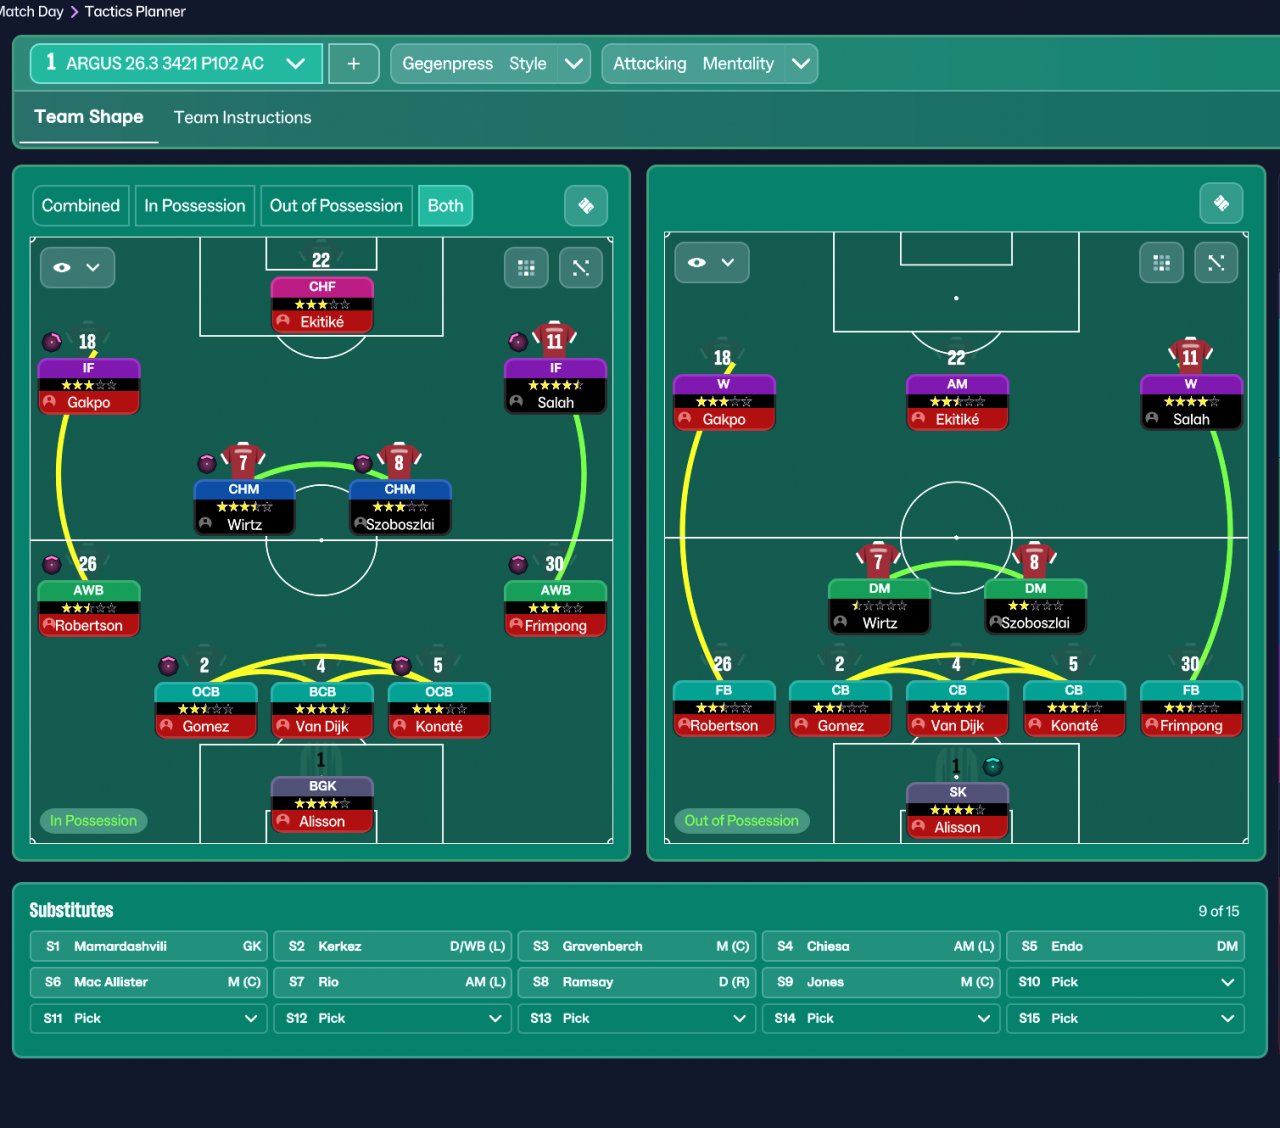Open the S11 Pick substitute dropdown
The height and width of the screenshot is (1128, 1280).
[x=149, y=1018]
